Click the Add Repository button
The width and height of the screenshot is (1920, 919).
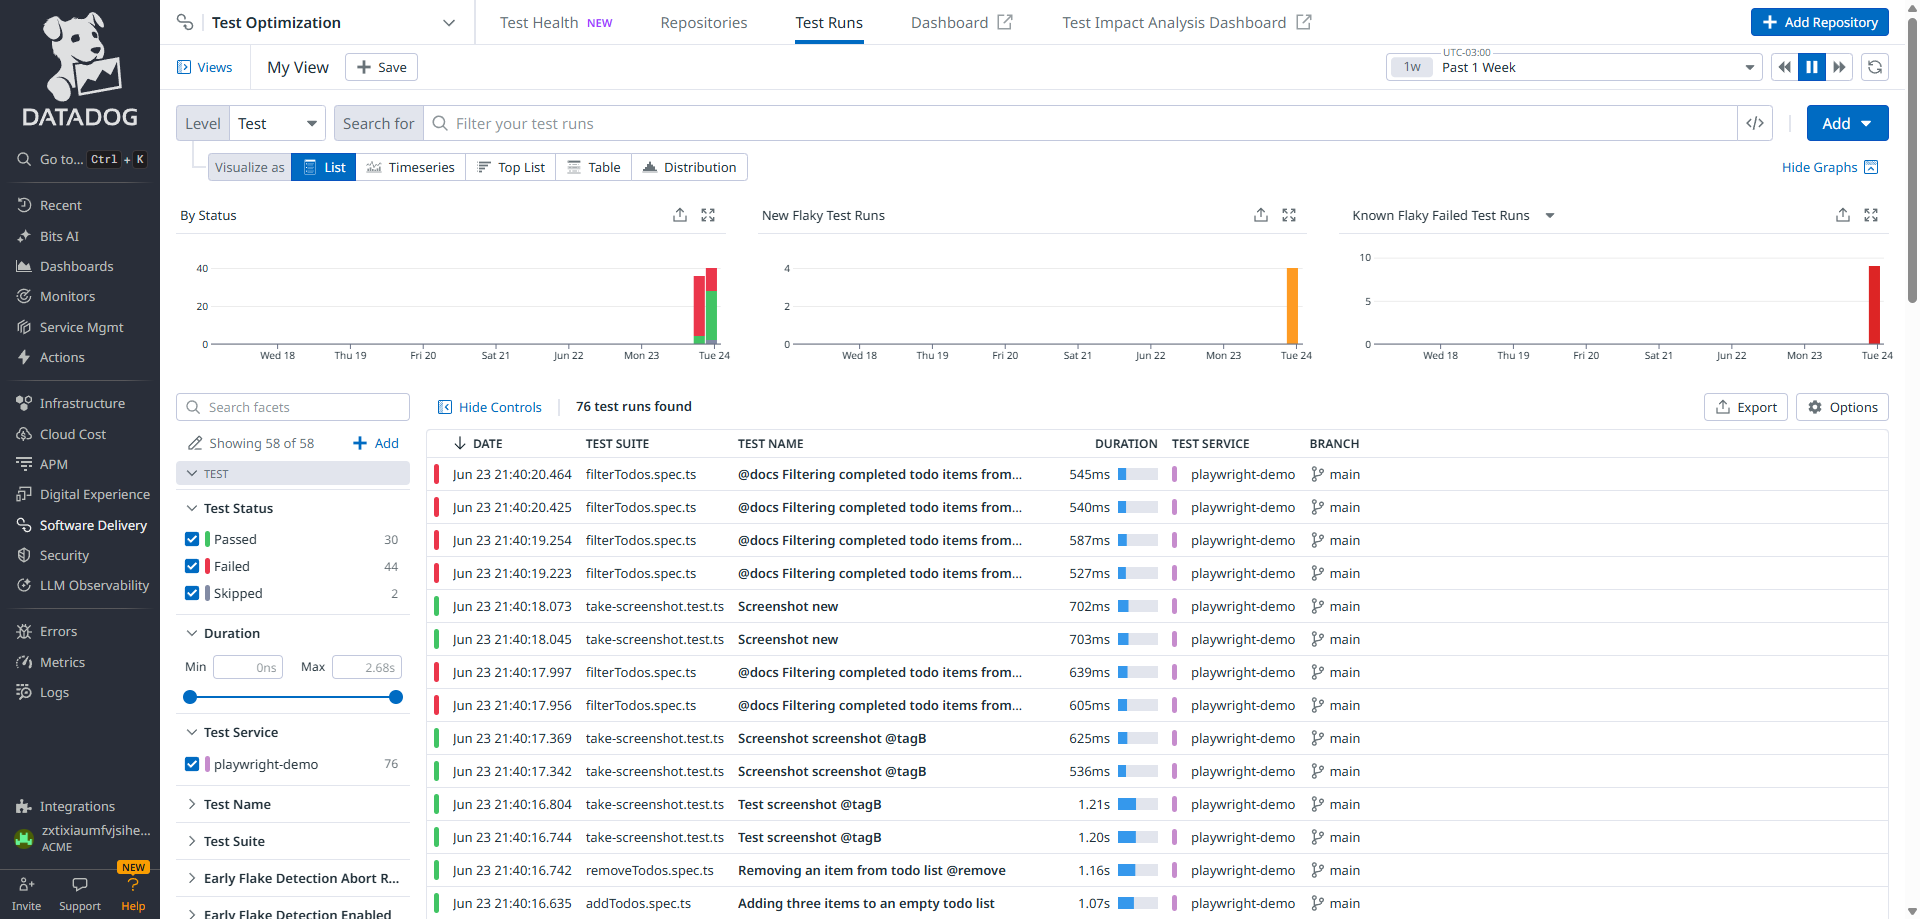click(x=1819, y=22)
